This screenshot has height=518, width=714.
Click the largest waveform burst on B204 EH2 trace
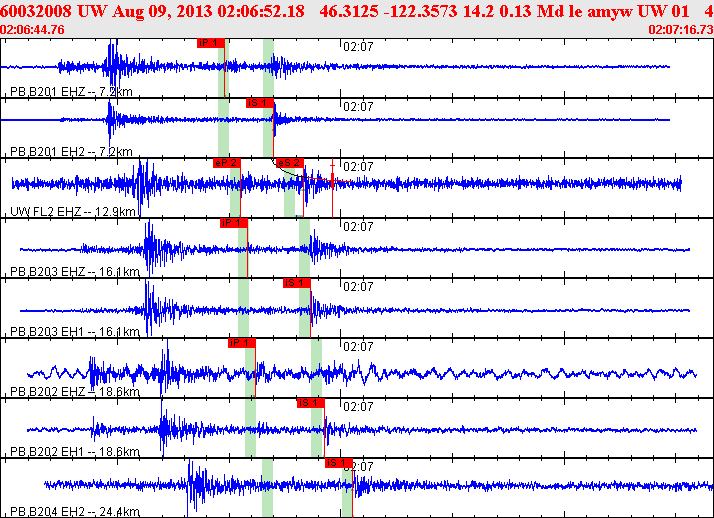(x=197, y=486)
